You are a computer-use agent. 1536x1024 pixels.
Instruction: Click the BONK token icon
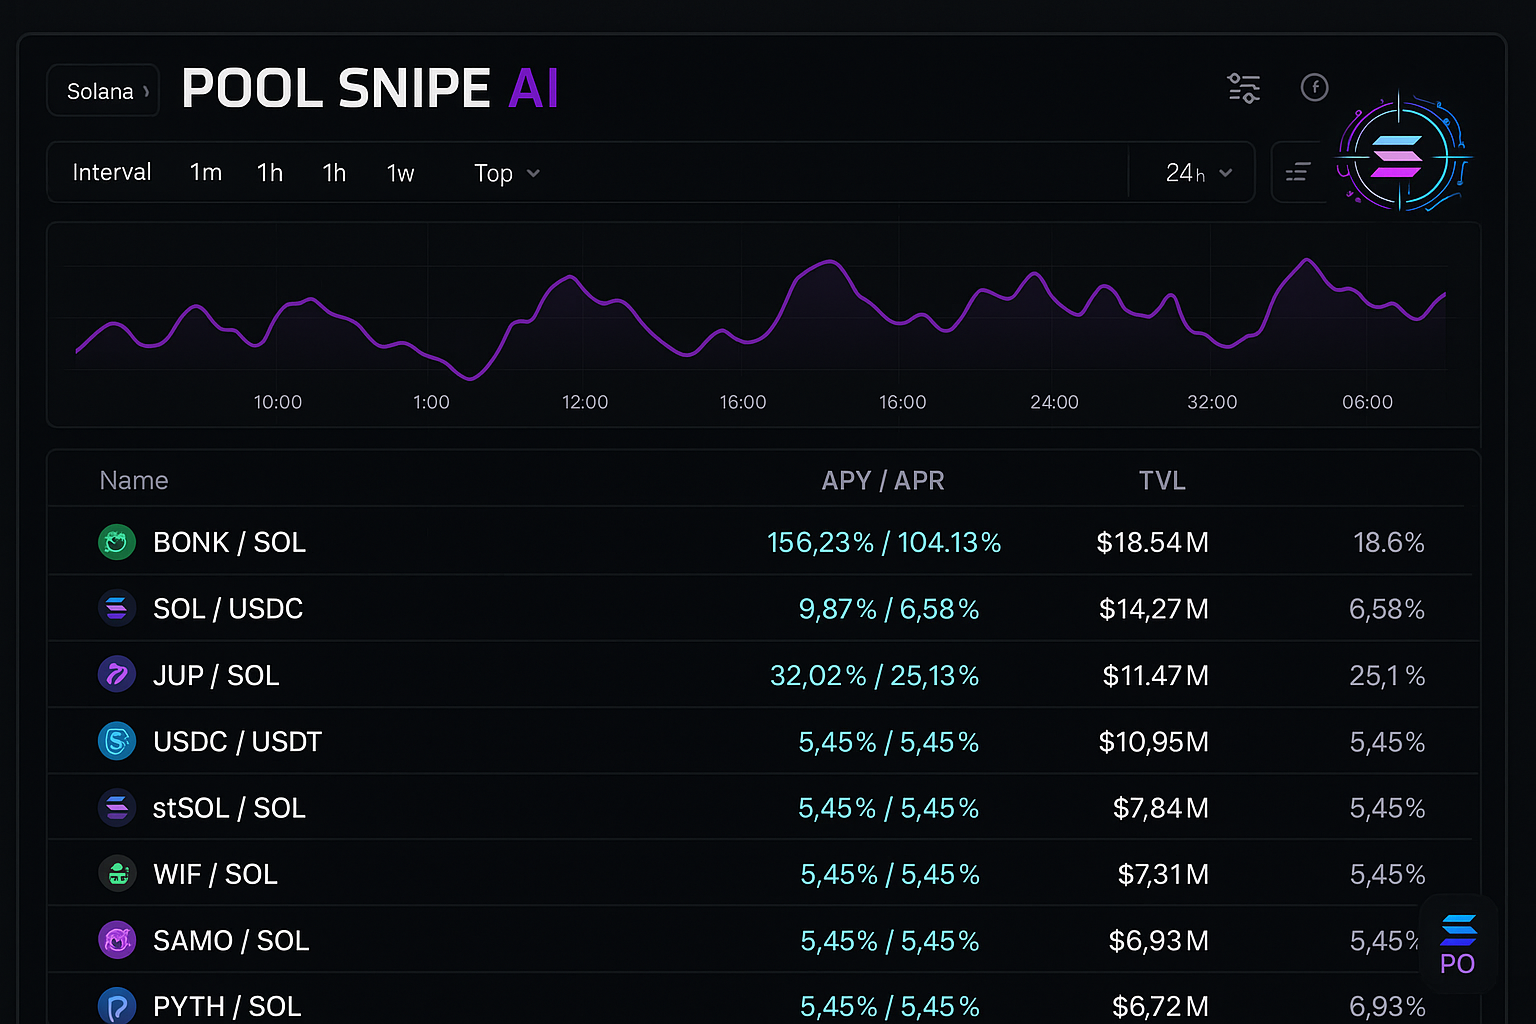click(x=117, y=542)
